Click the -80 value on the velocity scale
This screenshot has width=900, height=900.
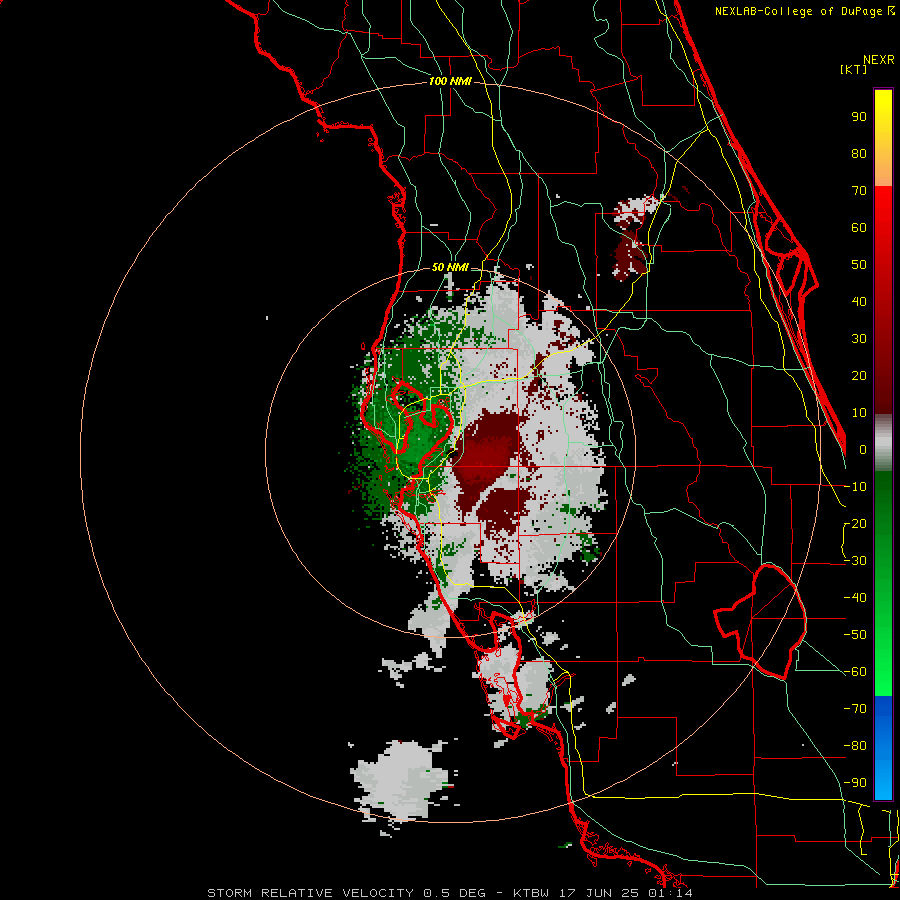pos(855,746)
